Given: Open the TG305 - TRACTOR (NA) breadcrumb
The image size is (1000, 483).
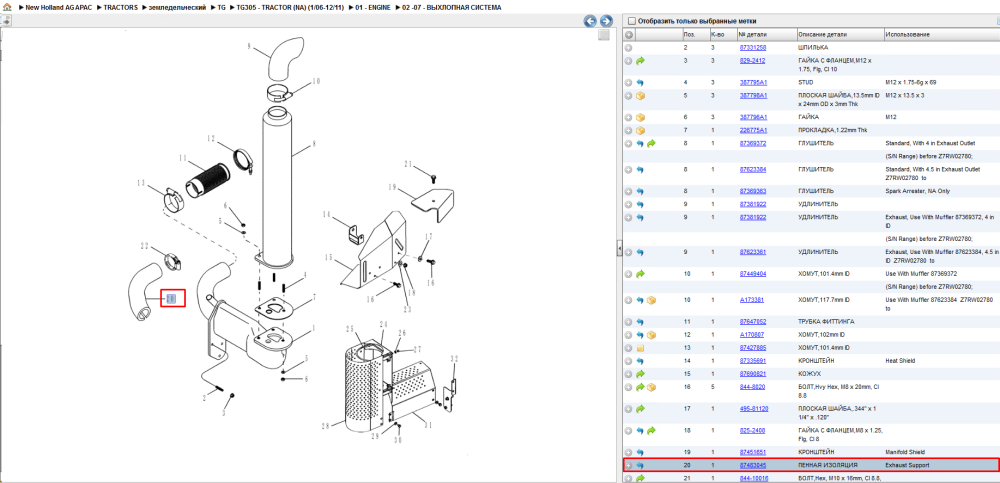Looking at the screenshot, I should point(291,7).
